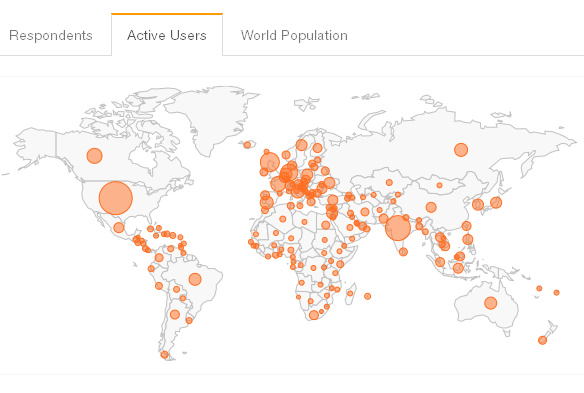Select the bubble over Mongolia
This screenshot has height=393, width=584.
pyautogui.click(x=439, y=185)
